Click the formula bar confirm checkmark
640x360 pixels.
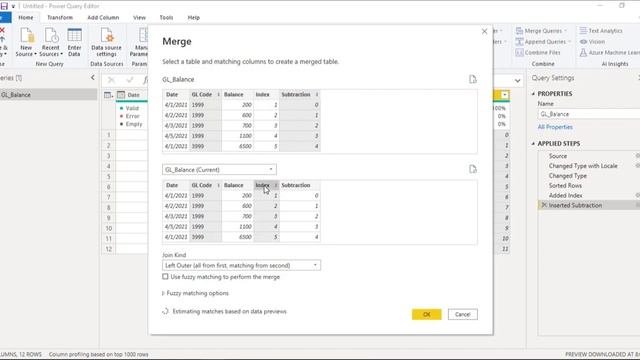point(130,80)
